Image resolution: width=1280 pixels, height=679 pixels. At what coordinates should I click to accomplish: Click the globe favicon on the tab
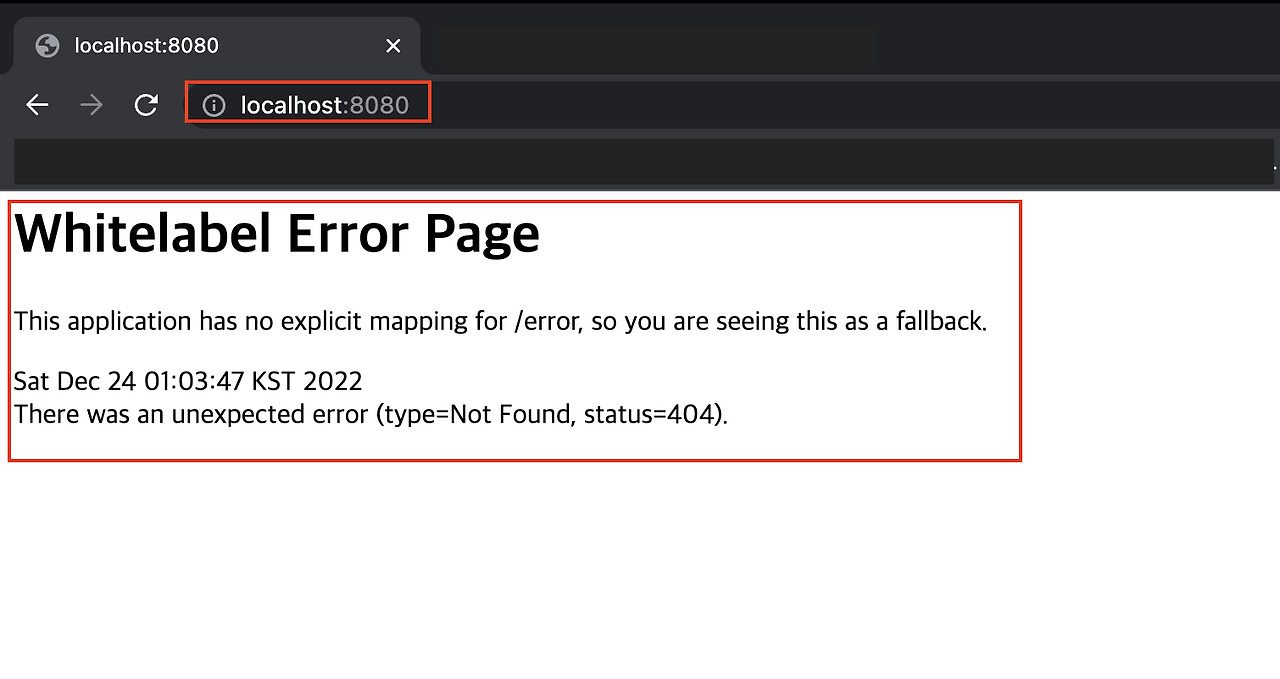[49, 45]
